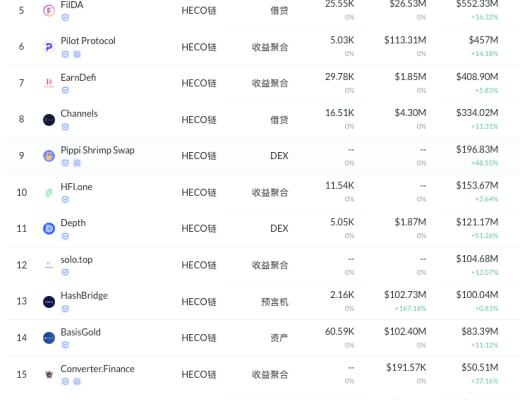Click the $121.17M value for Depth
Screen dimensions: 520x400
(x=477, y=222)
